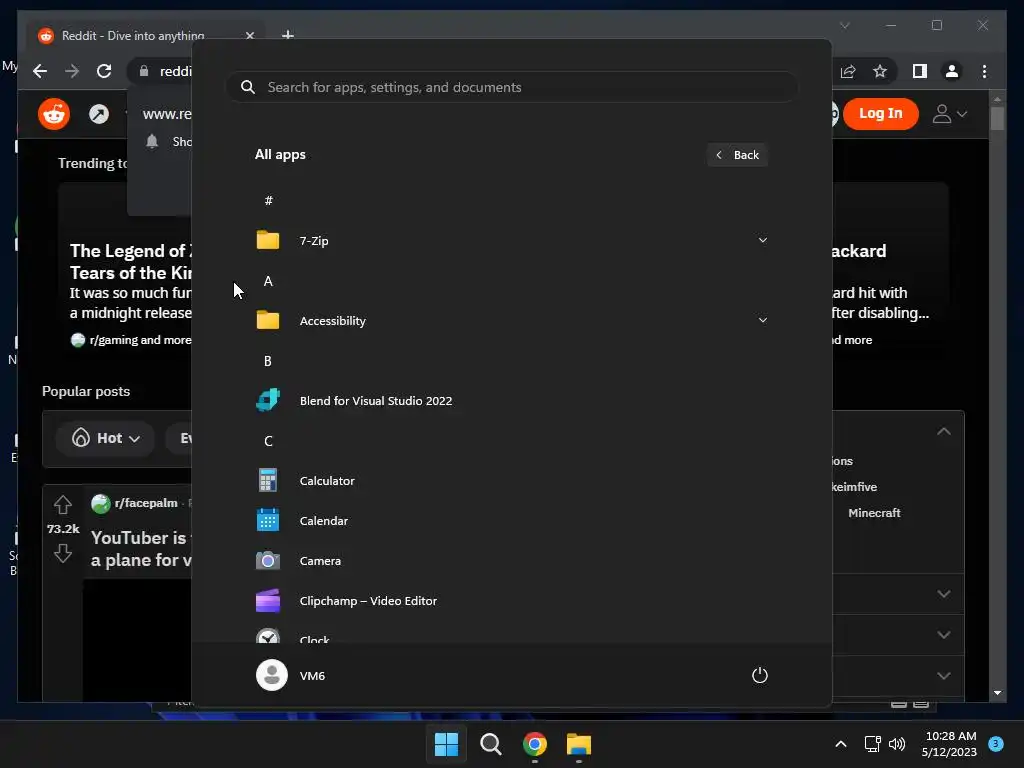Image resolution: width=1024 pixels, height=768 pixels.
Task: Open taskbar Search icon
Action: [490, 744]
